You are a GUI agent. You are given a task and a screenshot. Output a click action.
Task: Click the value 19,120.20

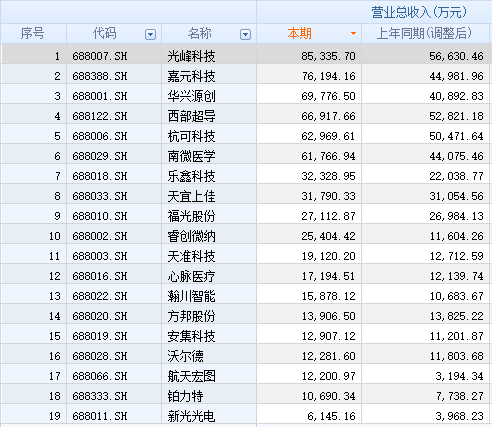pyautogui.click(x=329, y=256)
